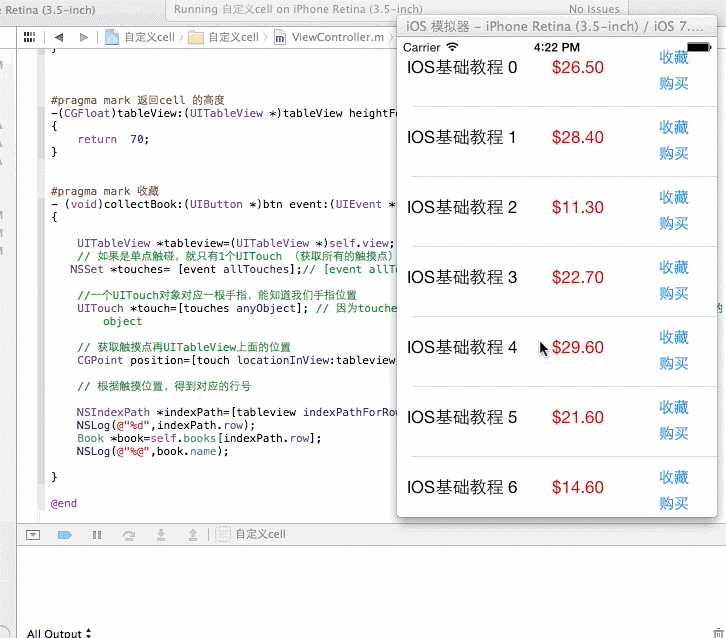
Task: Tap 购买 for IOS基础教程 4
Action: point(674,363)
